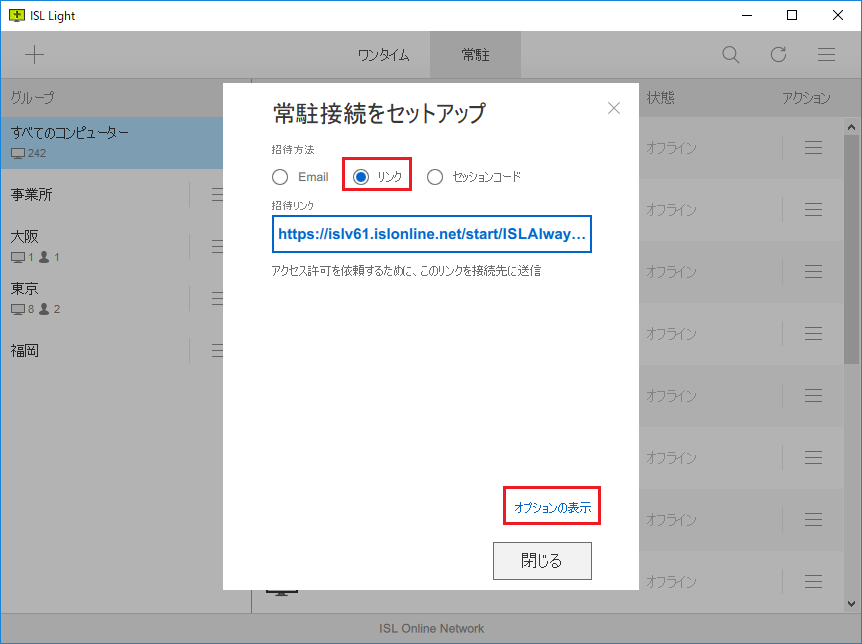Click the refresh icon in toolbar

778,54
